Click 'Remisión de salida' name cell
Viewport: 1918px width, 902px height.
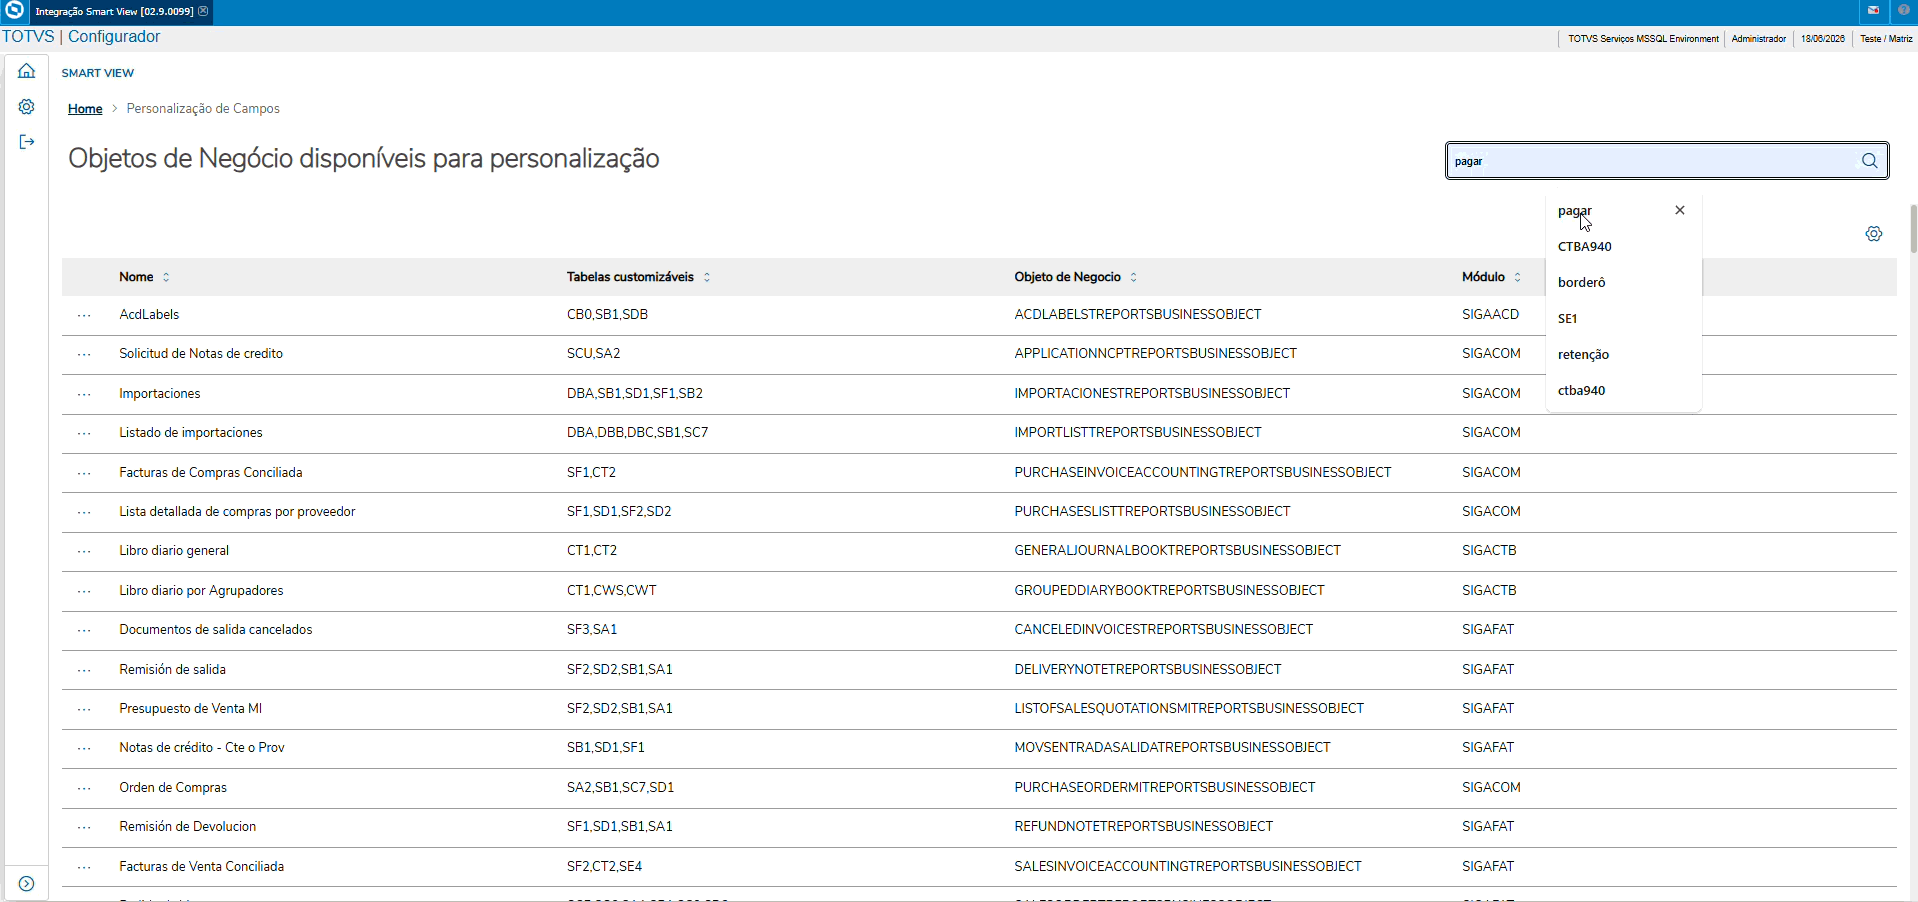(172, 670)
